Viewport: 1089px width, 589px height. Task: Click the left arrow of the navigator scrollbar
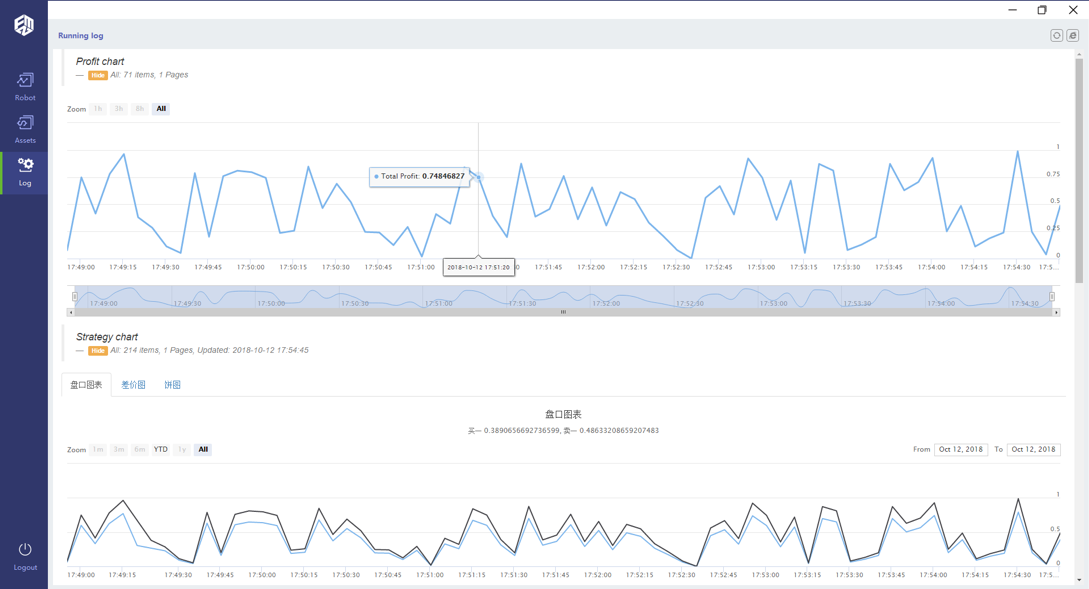click(x=70, y=313)
